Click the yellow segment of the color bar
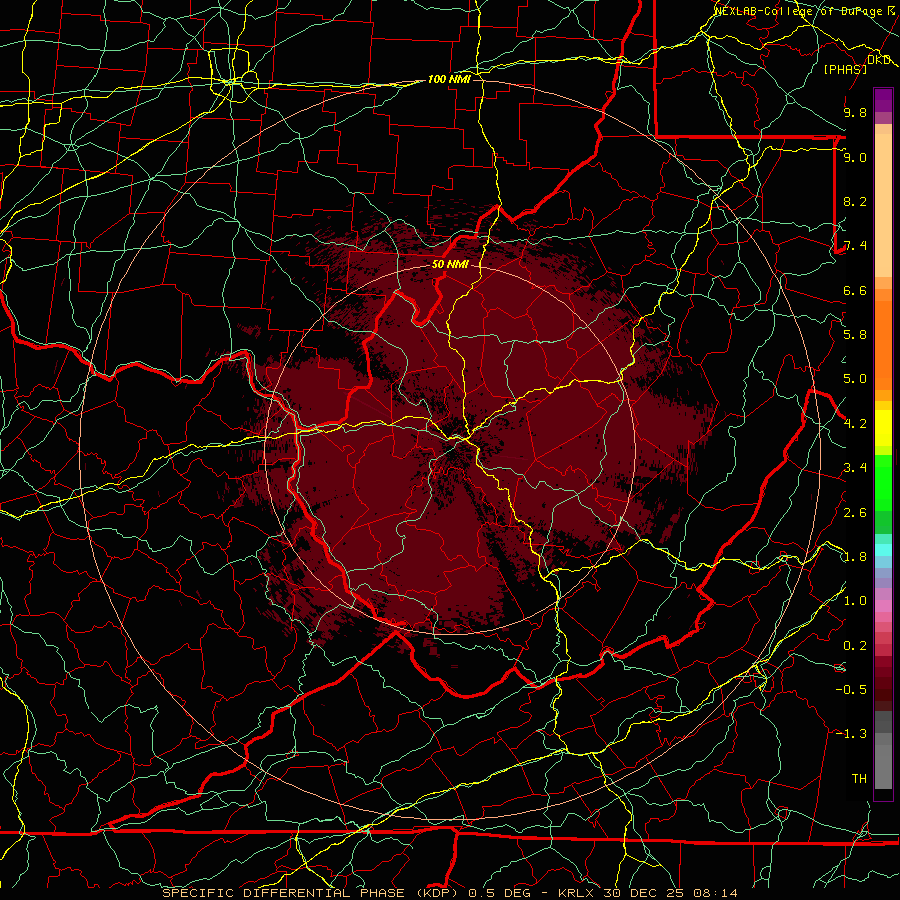Image resolution: width=900 pixels, height=900 pixels. click(x=883, y=428)
